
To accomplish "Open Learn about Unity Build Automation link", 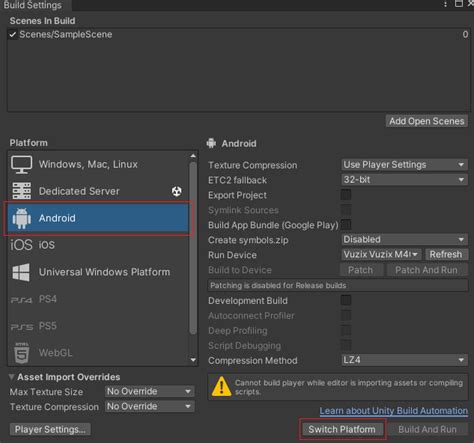I will [x=394, y=411].
